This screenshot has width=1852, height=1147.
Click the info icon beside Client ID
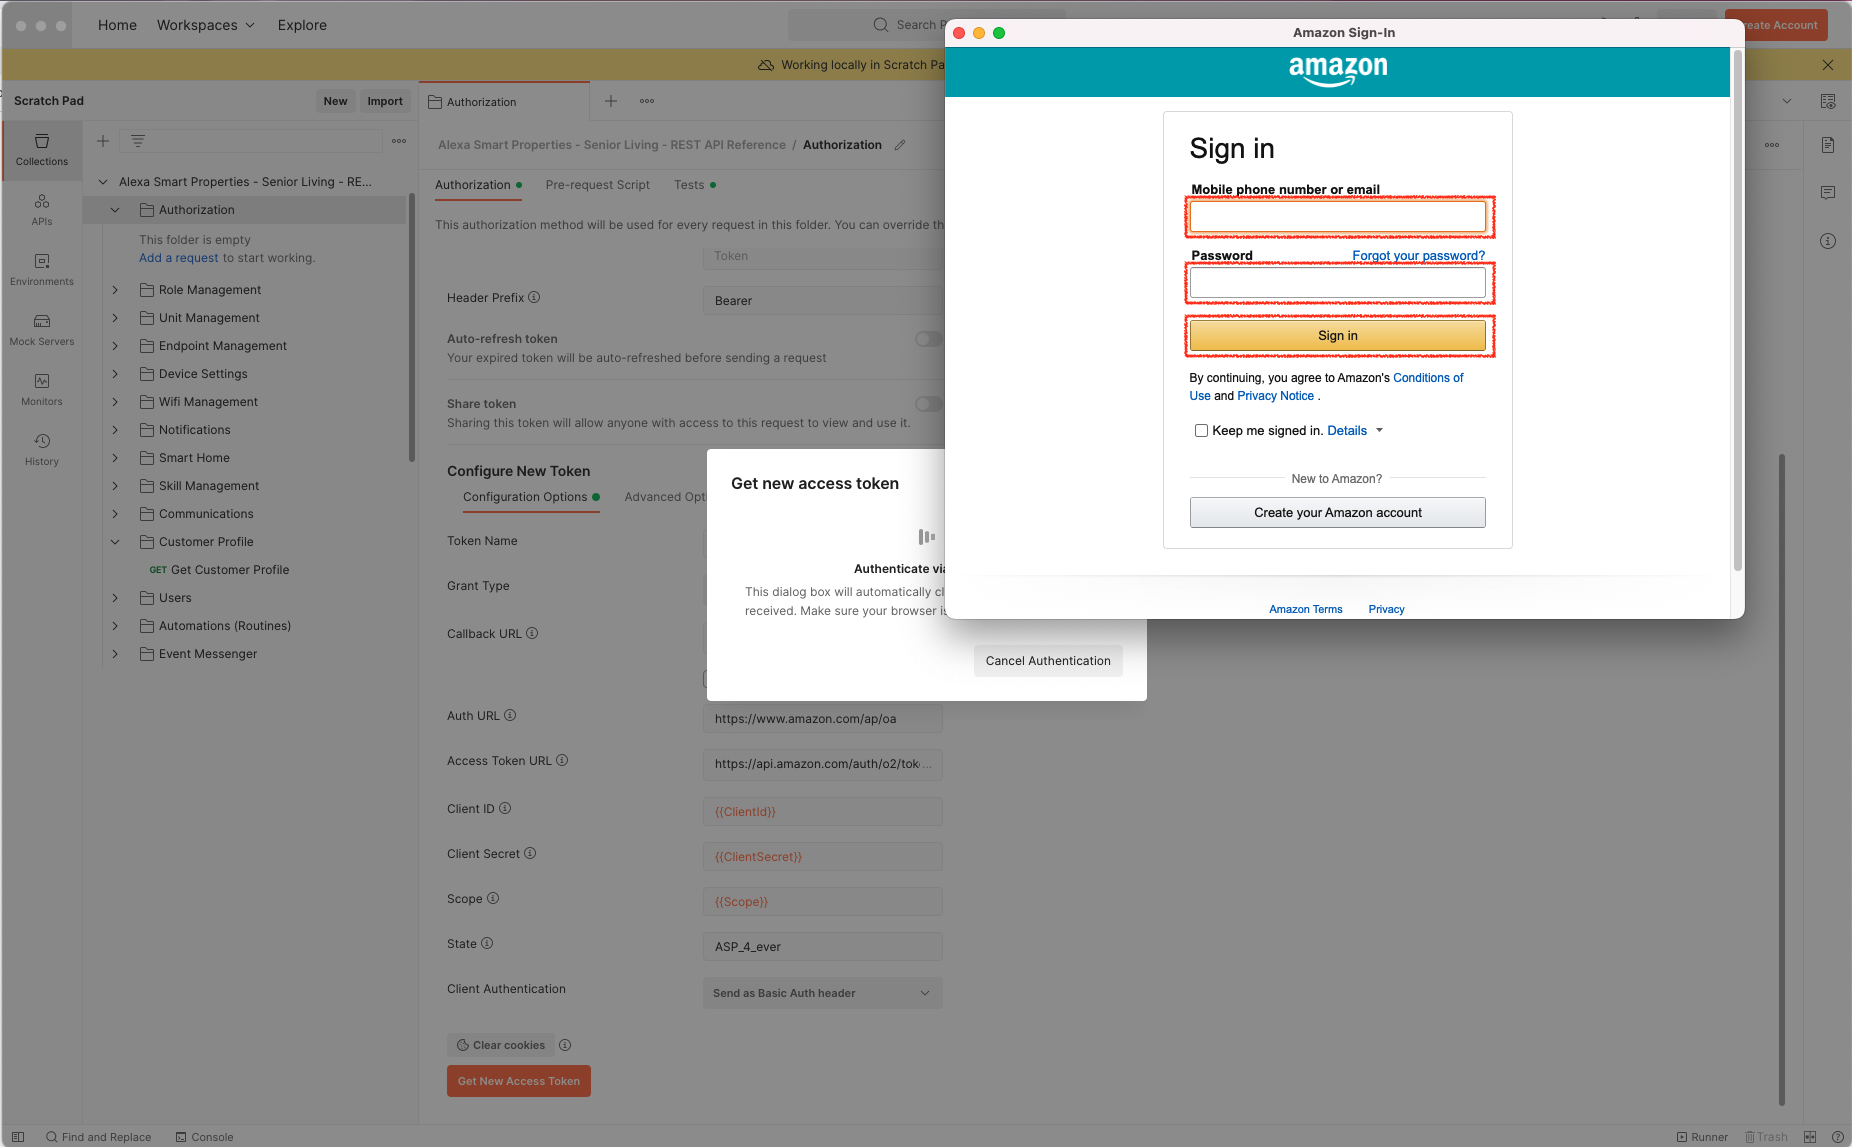[x=505, y=808]
